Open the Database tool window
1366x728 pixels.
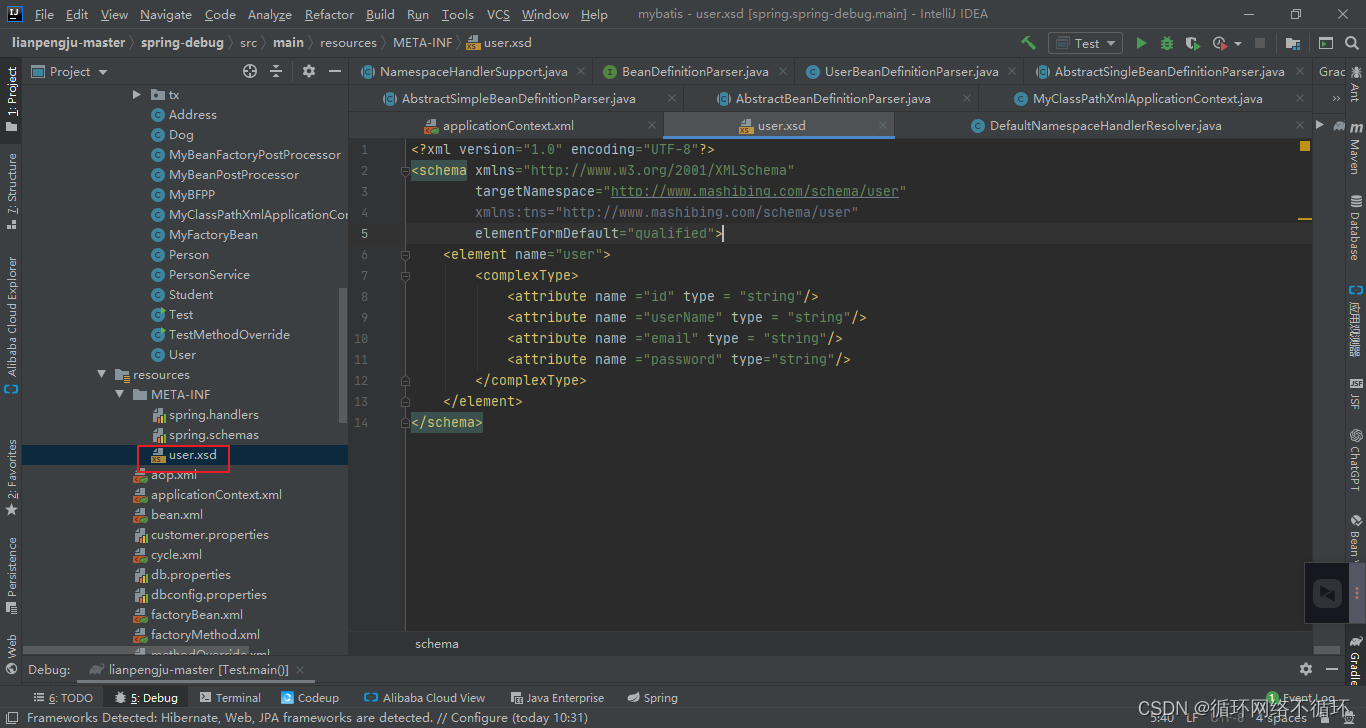[x=1356, y=228]
